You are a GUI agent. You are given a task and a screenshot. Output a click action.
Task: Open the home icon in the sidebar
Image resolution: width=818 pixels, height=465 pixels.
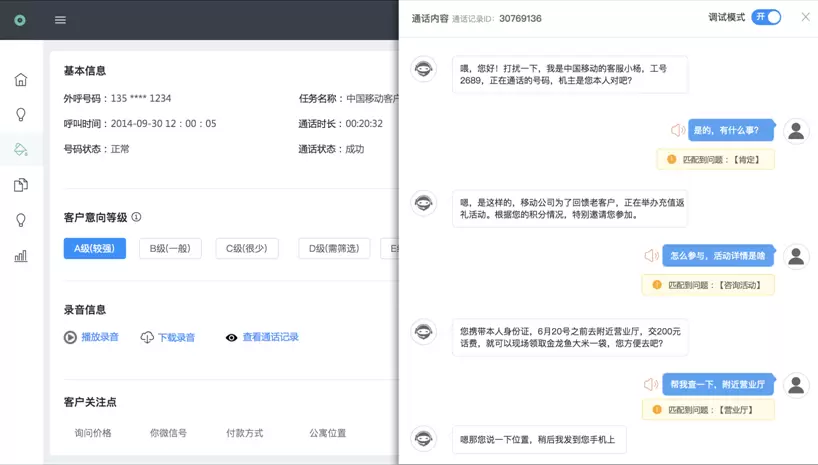(x=21, y=80)
